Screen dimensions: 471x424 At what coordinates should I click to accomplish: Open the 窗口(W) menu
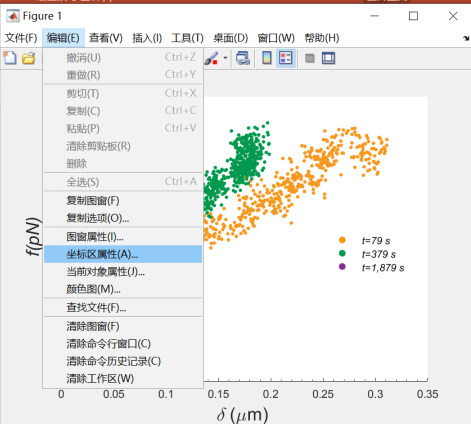coord(276,38)
